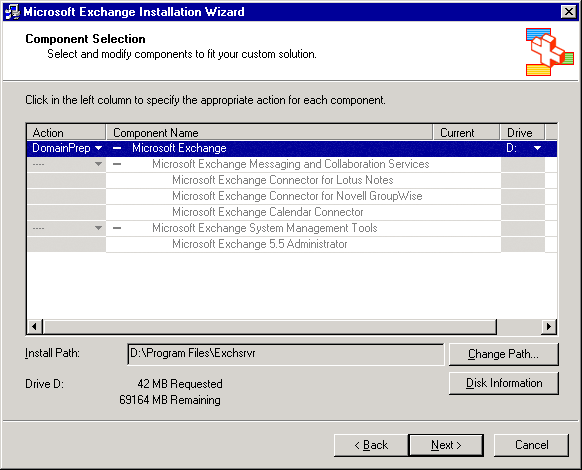Open Disk Information dialog
Viewport: 582px width, 470px height.
[503, 383]
